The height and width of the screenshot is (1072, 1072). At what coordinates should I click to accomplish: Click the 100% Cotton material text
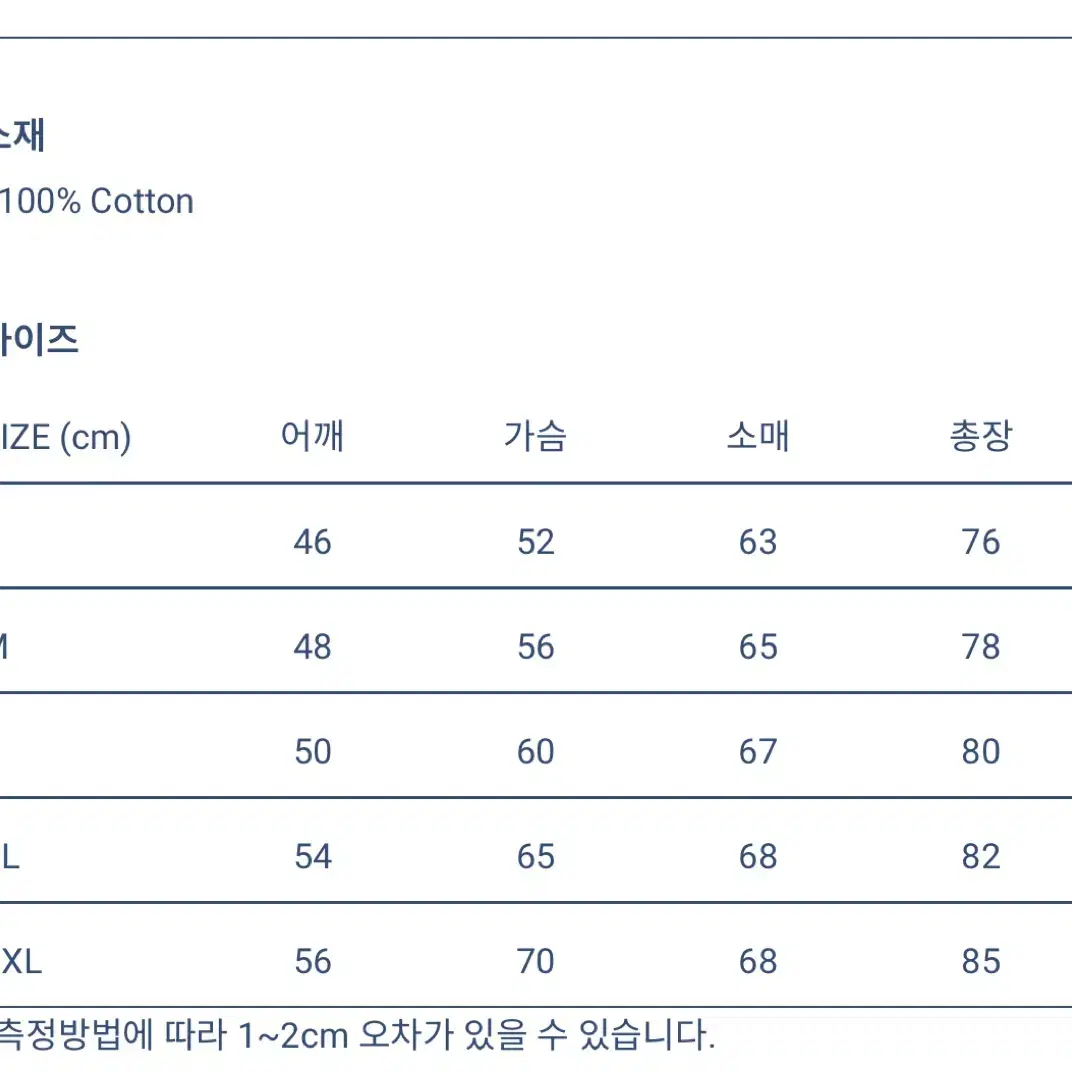96,201
